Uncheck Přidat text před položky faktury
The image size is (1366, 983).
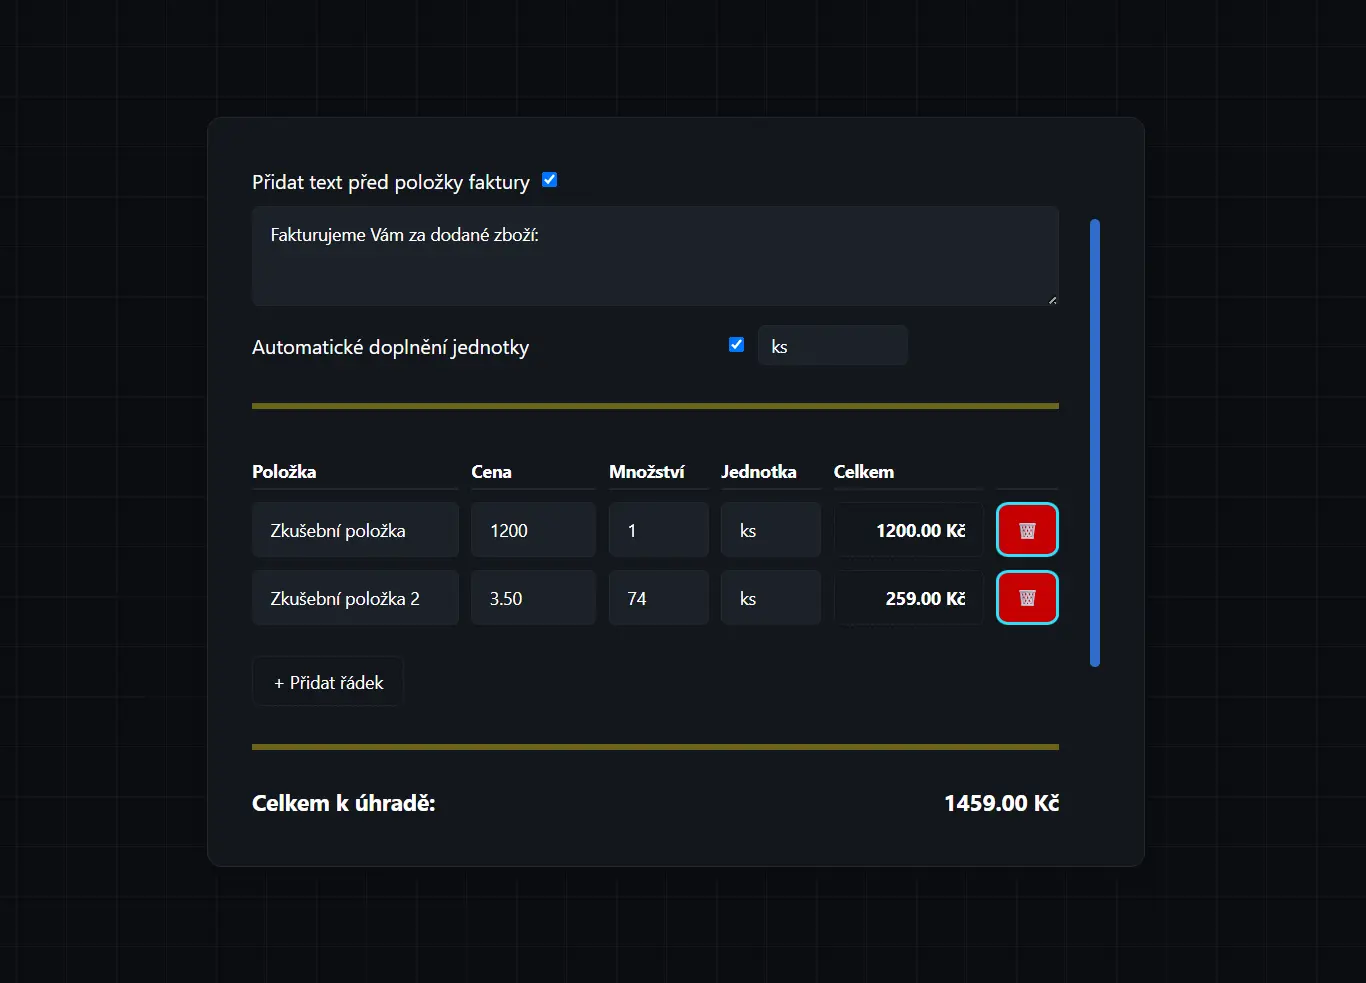(549, 180)
